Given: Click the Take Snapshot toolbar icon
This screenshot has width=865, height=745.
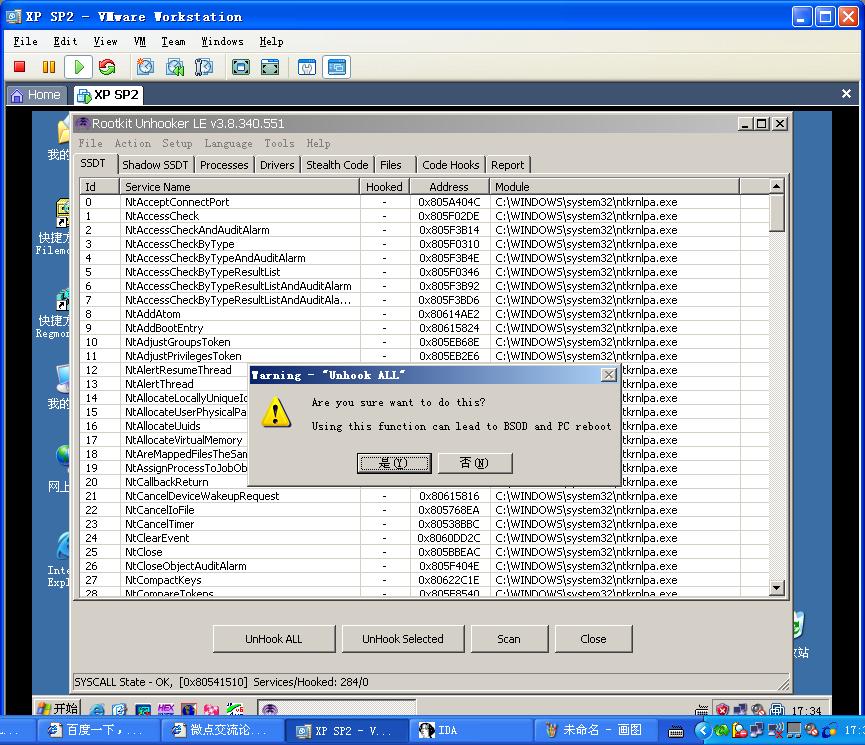Looking at the screenshot, I should pyautogui.click(x=145, y=67).
